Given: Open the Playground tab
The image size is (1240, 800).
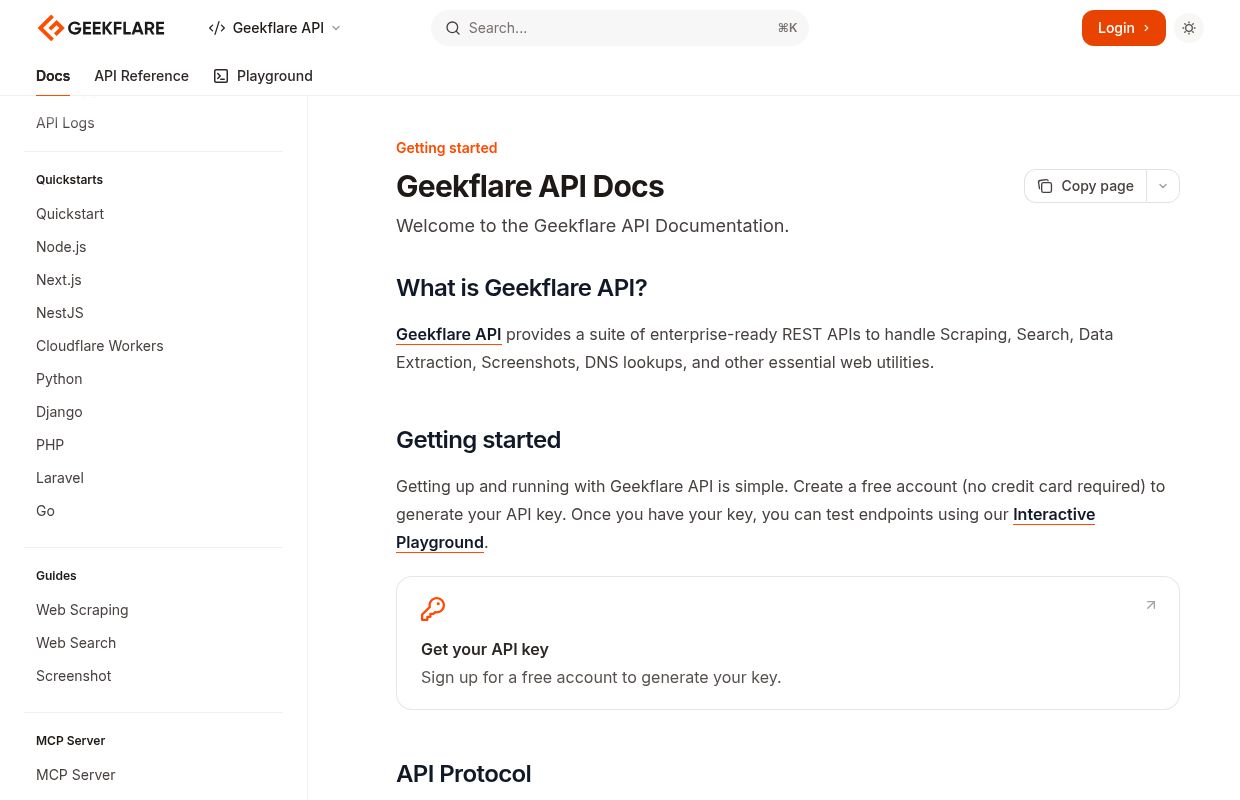Looking at the screenshot, I should click(x=263, y=76).
